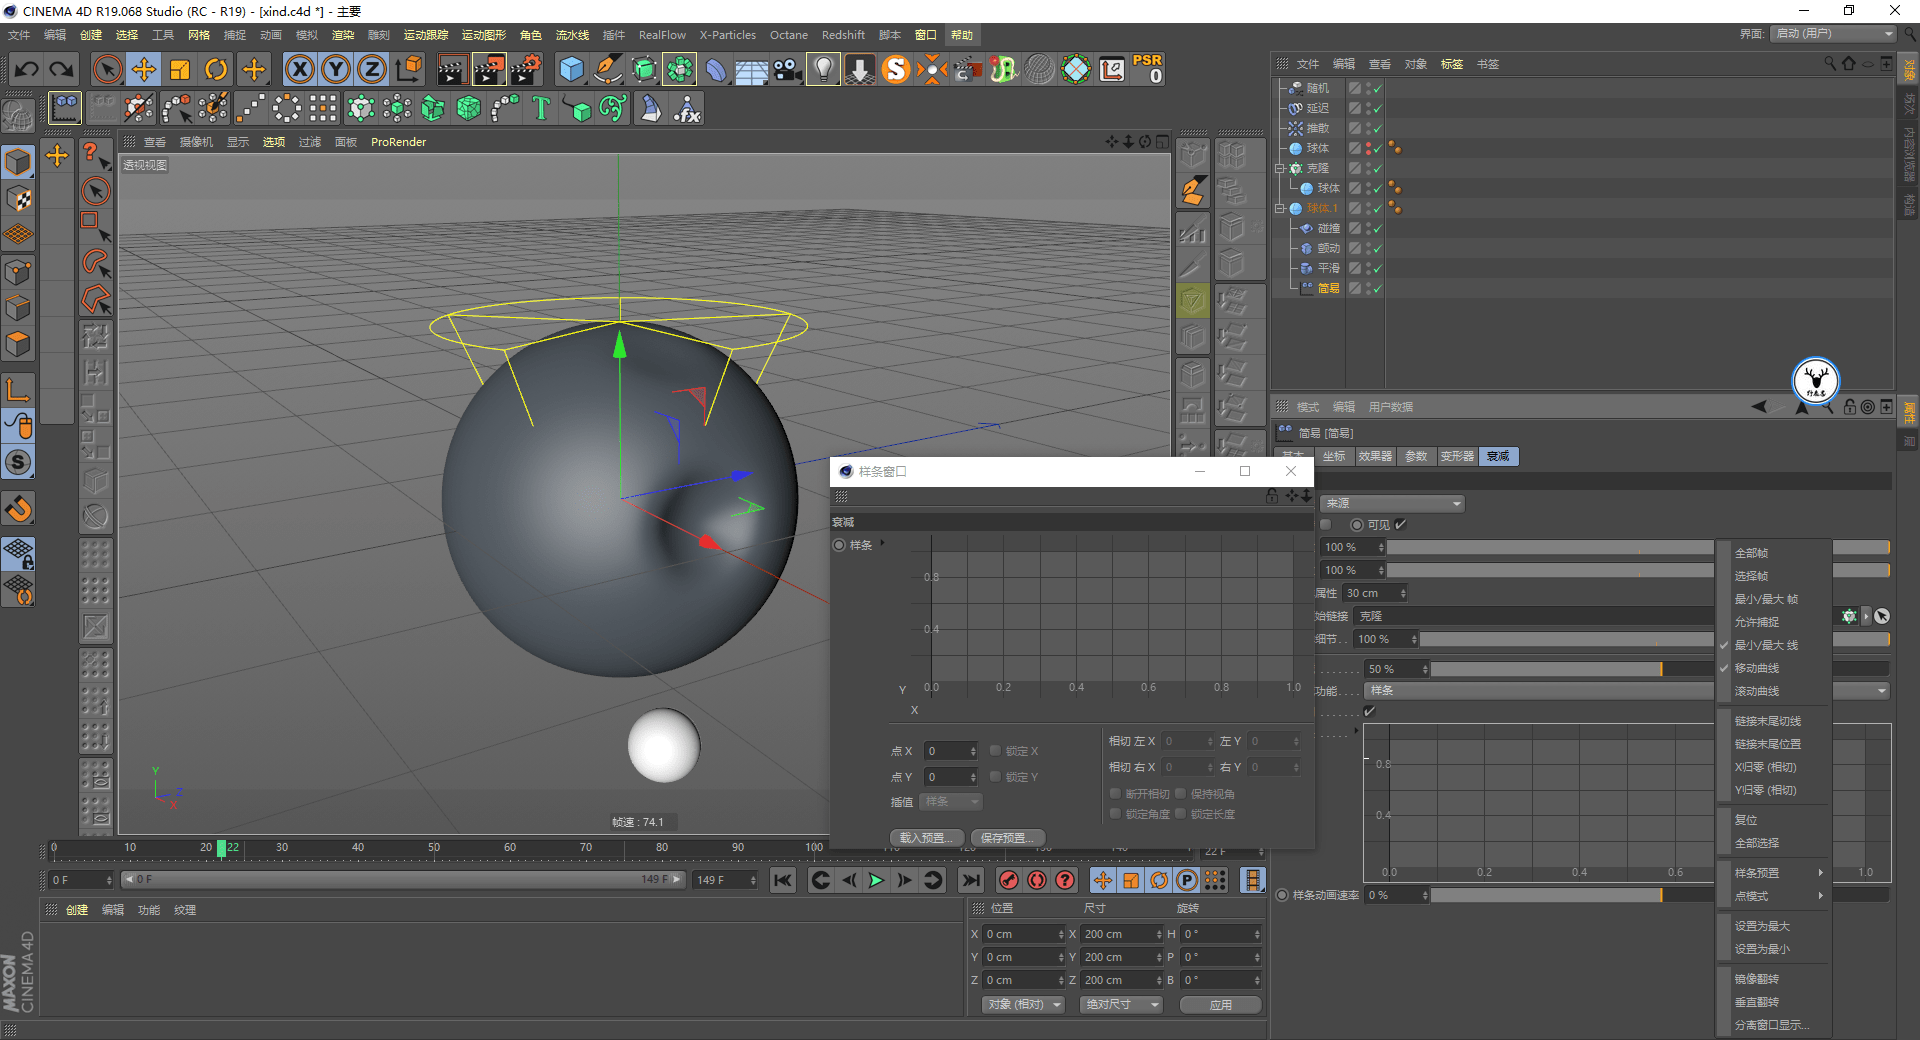Screen dimensions: 1920x1040
Task: Enable the 断开相切 checkbox
Action: coord(1115,793)
